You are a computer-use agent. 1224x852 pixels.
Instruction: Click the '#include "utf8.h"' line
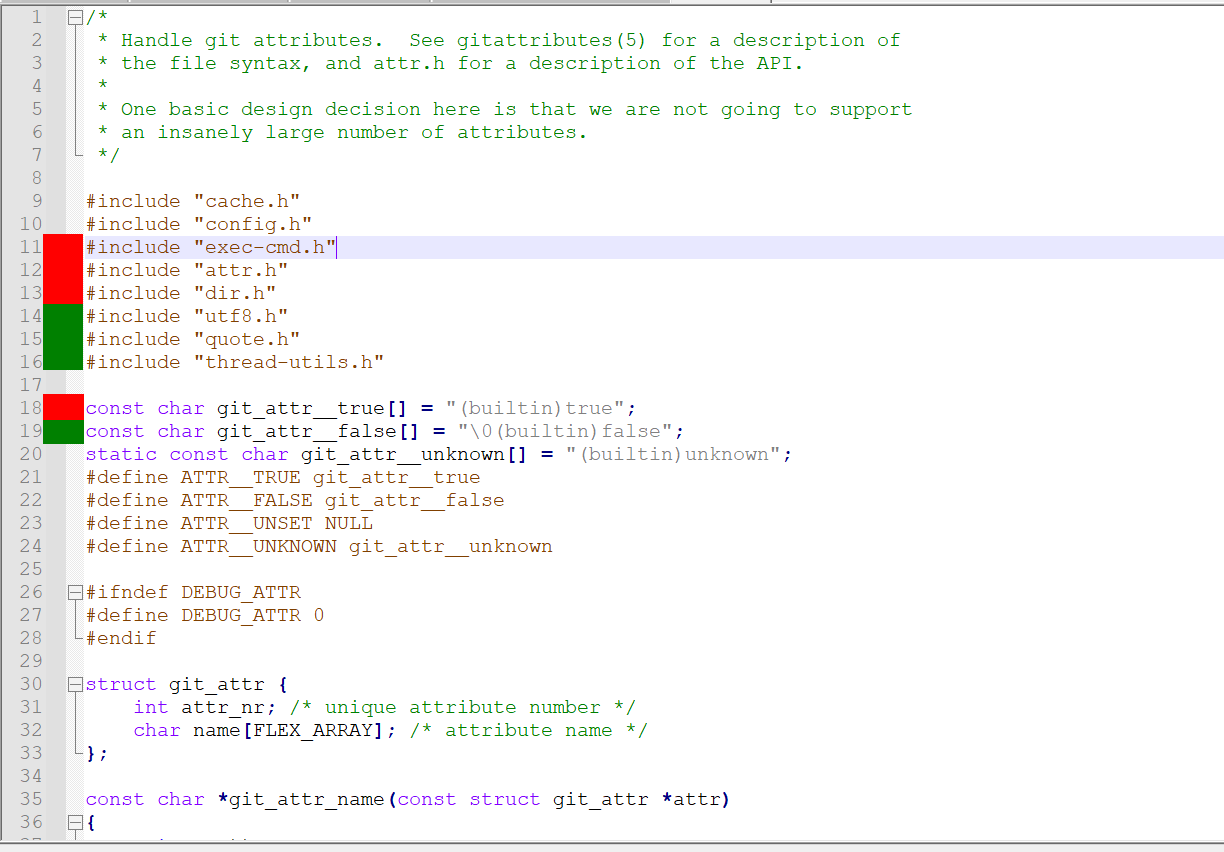[187, 316]
